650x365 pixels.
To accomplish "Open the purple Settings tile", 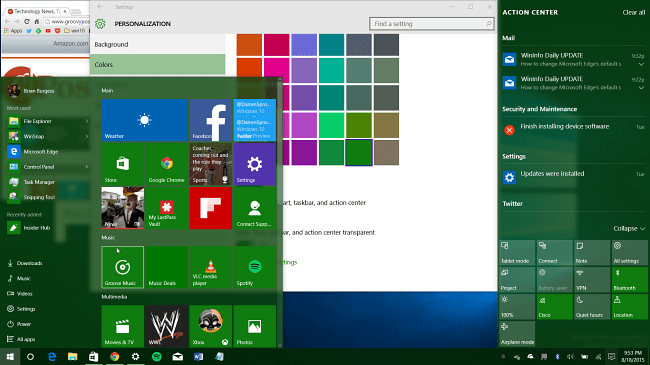I will point(255,164).
